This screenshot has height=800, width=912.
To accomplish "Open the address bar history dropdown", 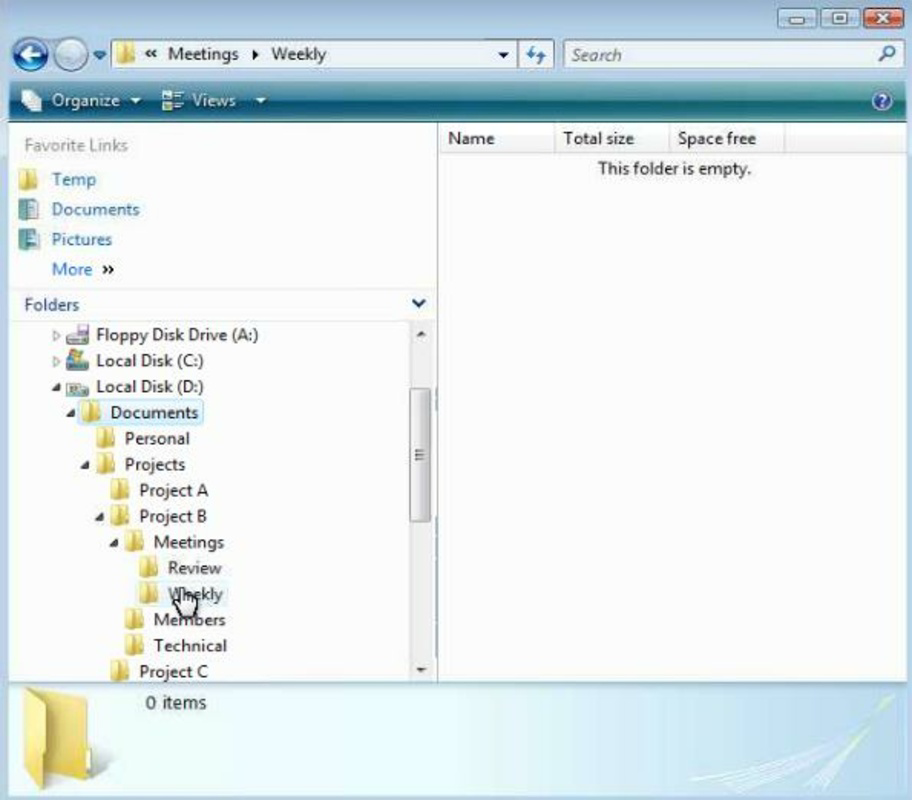I will (x=503, y=55).
